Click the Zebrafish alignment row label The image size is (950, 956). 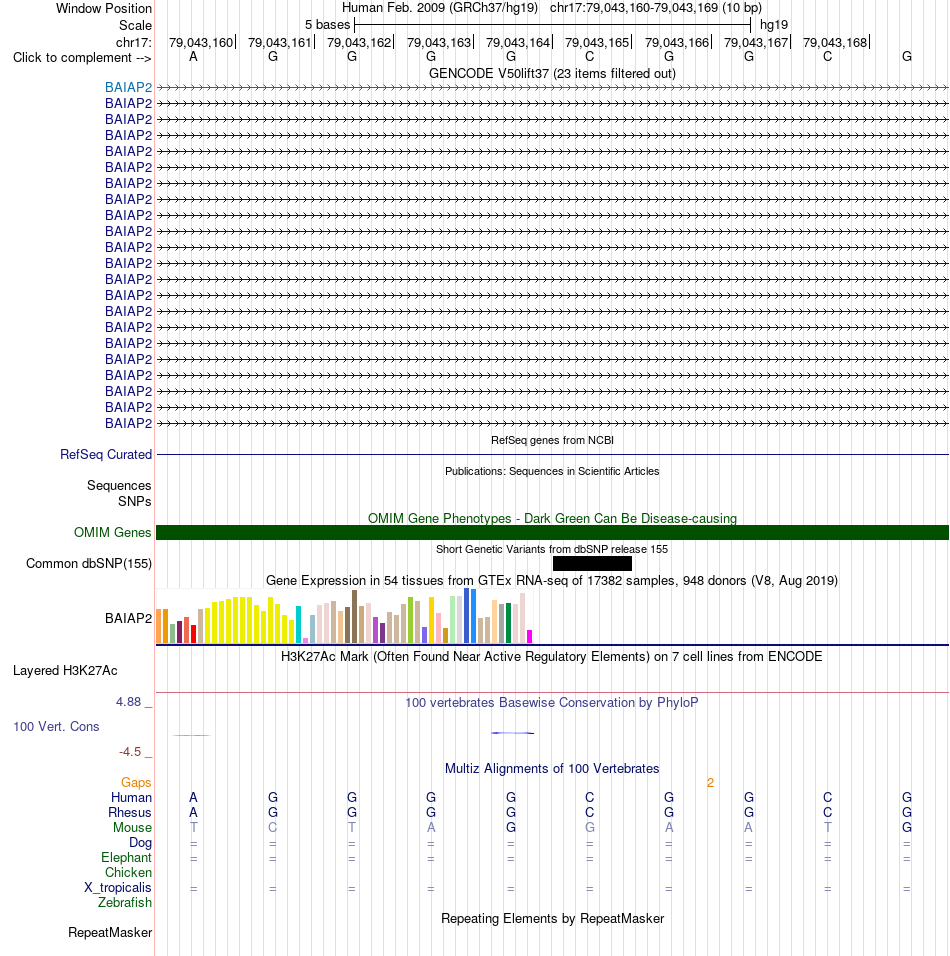[x=124, y=902]
